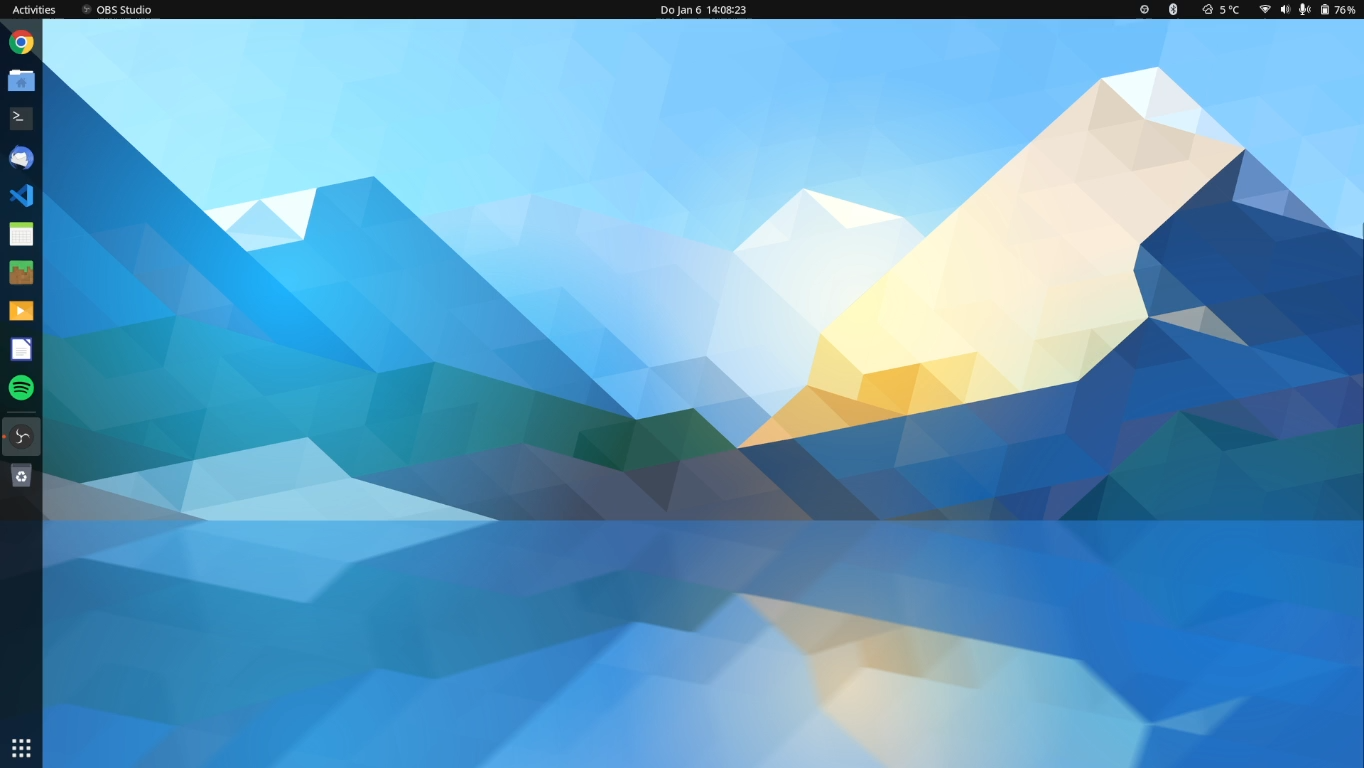Launch the Files manager from the dock
The height and width of the screenshot is (768, 1364).
21,81
